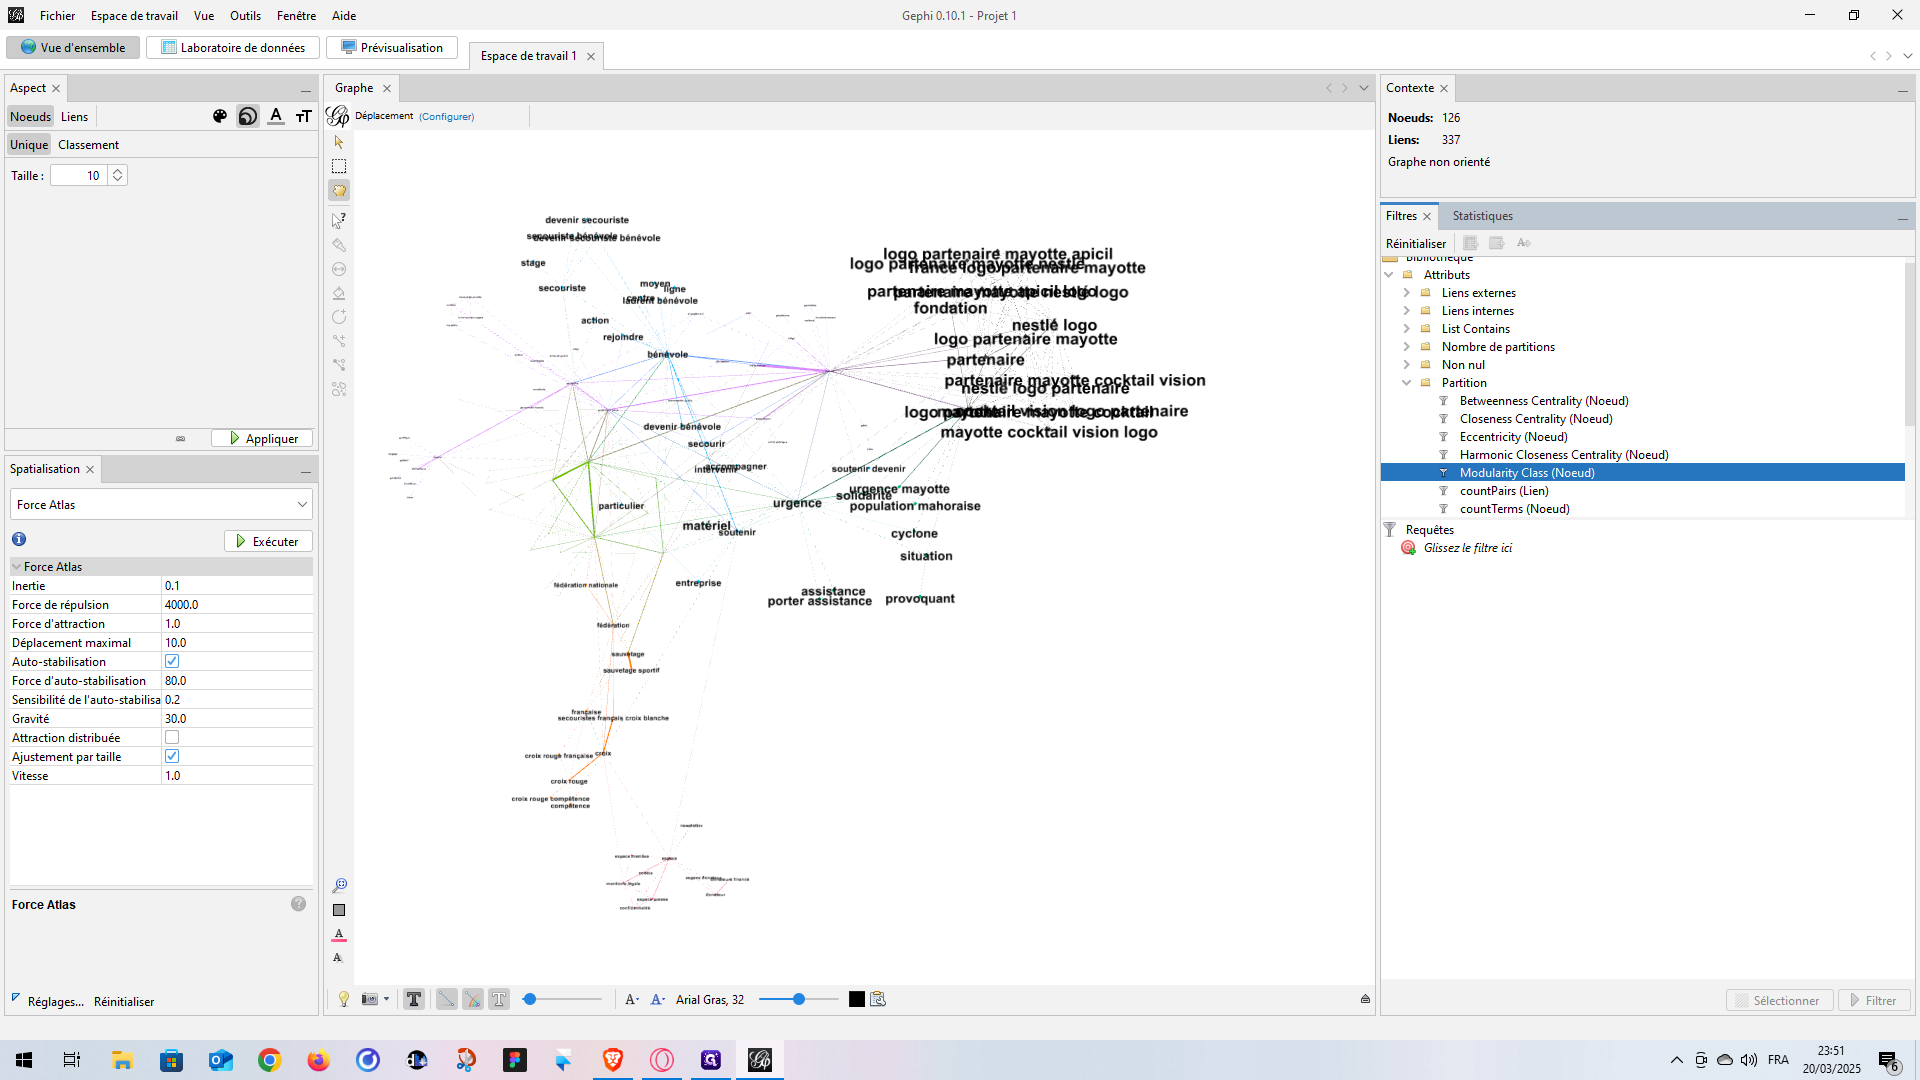Viewport: 1920px width, 1080px height.
Task: Toggle show node labels button
Action: (x=414, y=999)
